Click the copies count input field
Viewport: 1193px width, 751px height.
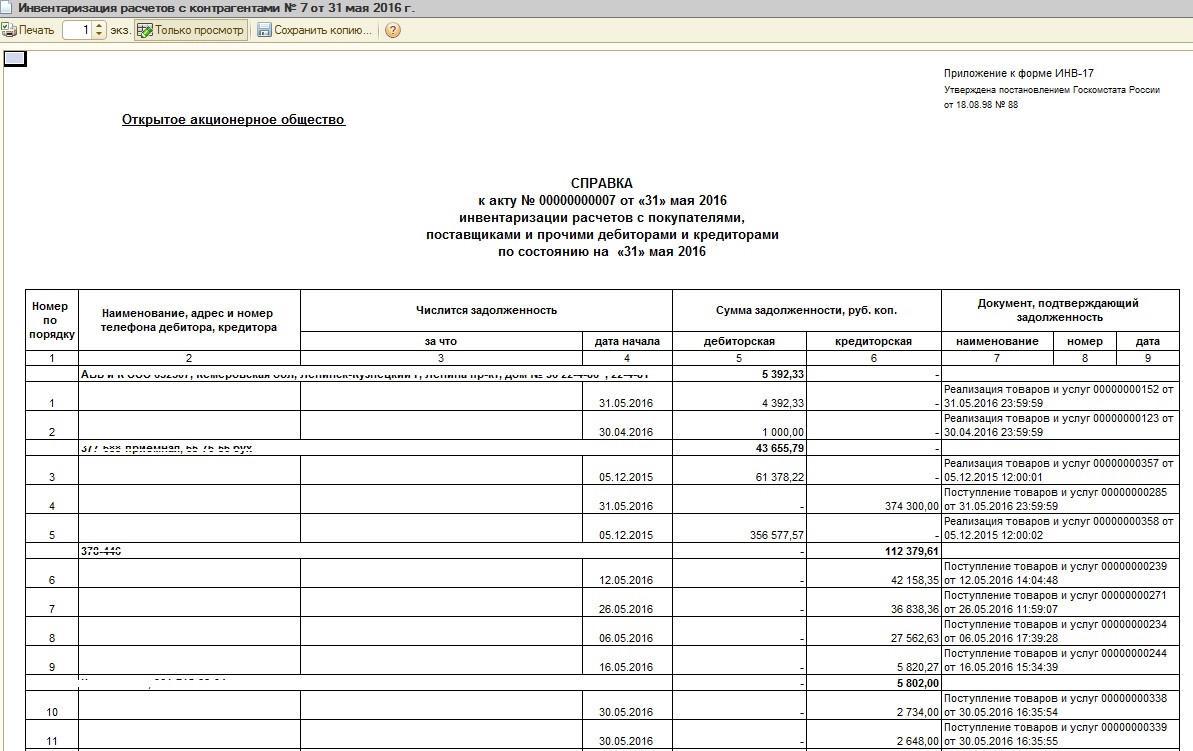[x=77, y=30]
